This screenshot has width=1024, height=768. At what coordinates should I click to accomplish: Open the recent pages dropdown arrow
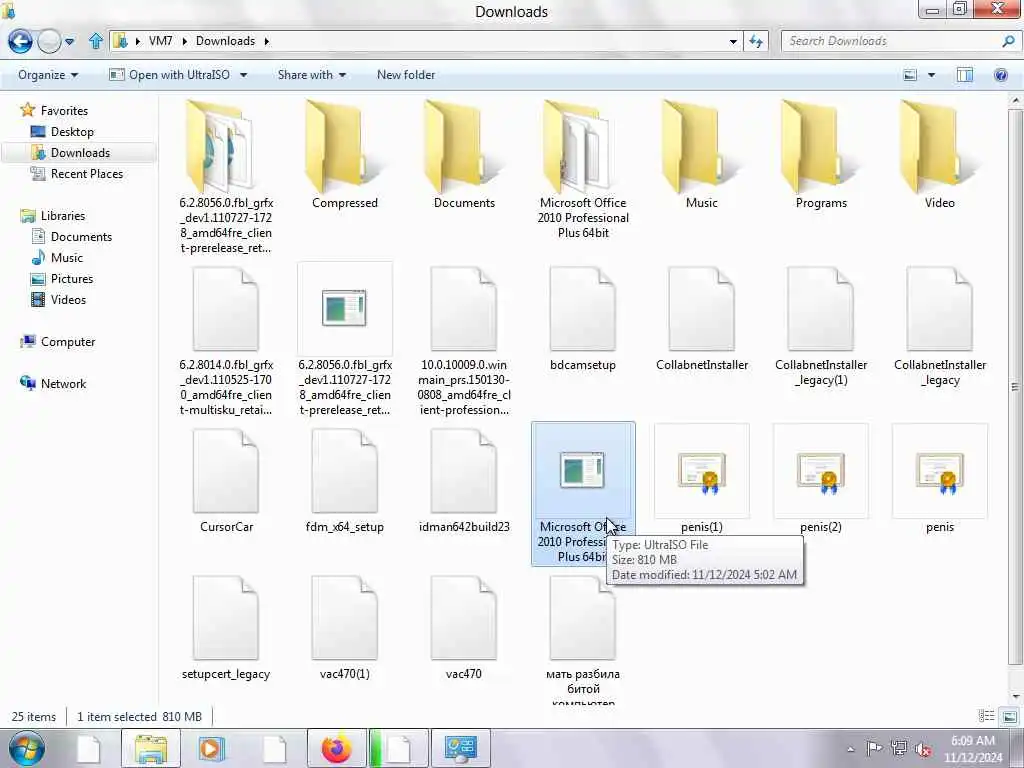69,42
